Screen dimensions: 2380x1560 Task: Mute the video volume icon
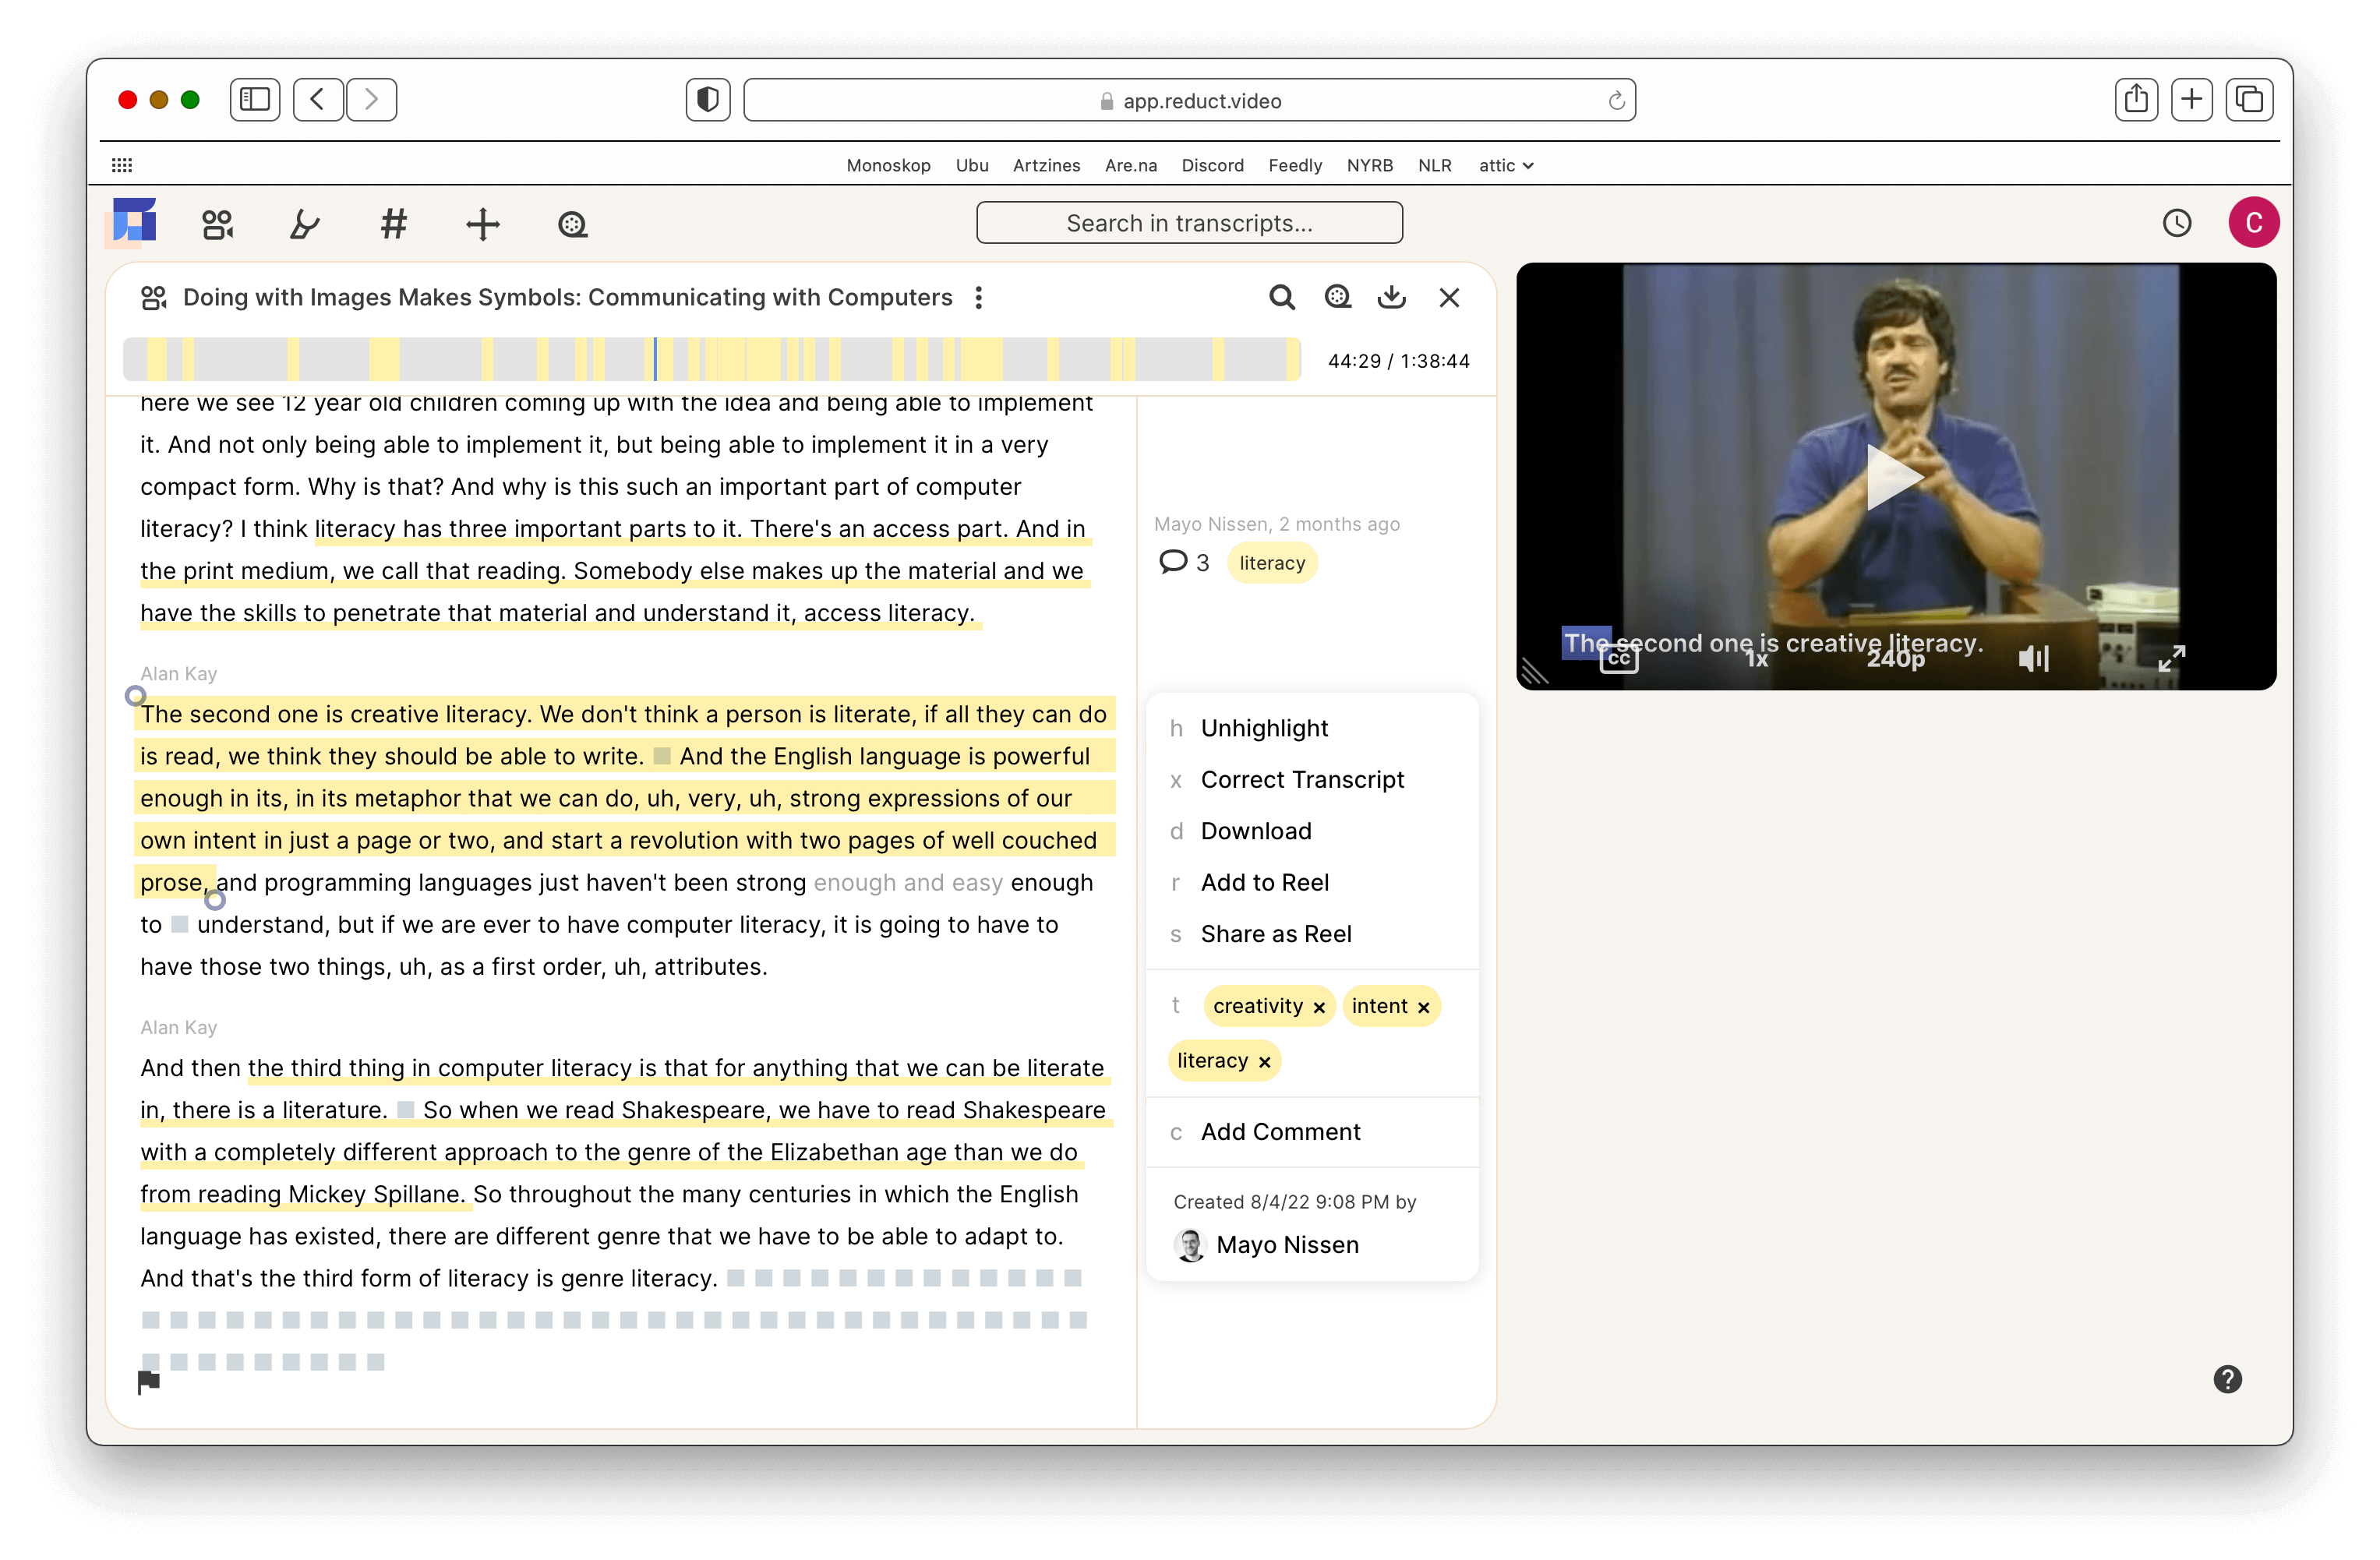[x=2033, y=658]
